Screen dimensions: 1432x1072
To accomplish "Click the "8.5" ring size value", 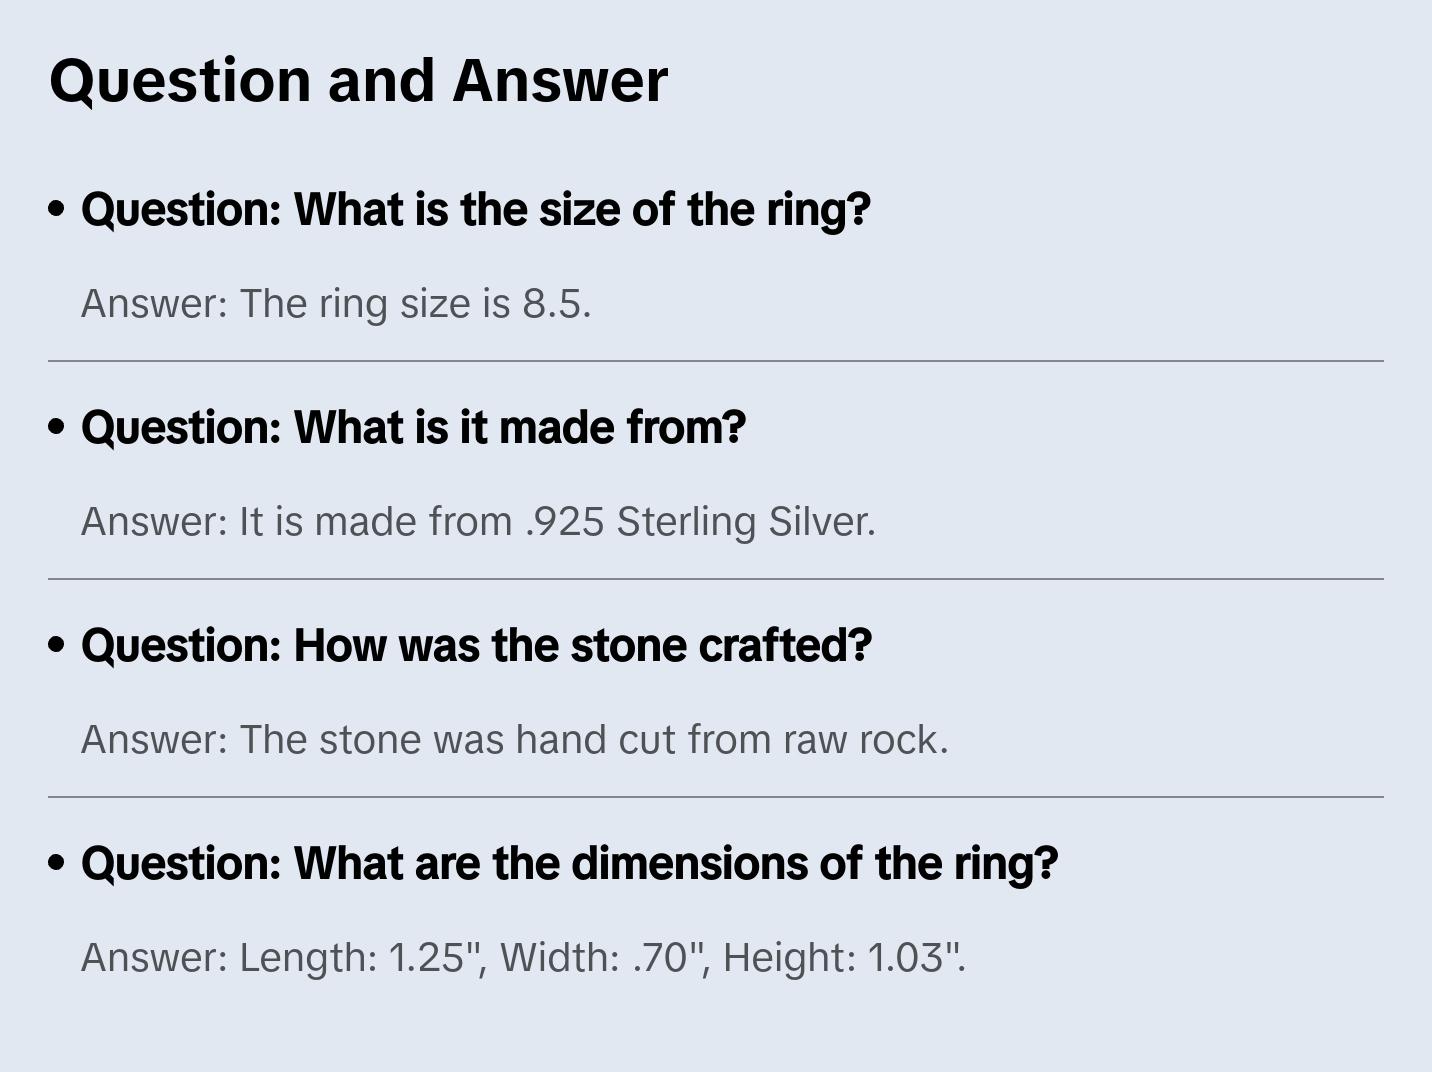I will pyautogui.click(x=554, y=304).
